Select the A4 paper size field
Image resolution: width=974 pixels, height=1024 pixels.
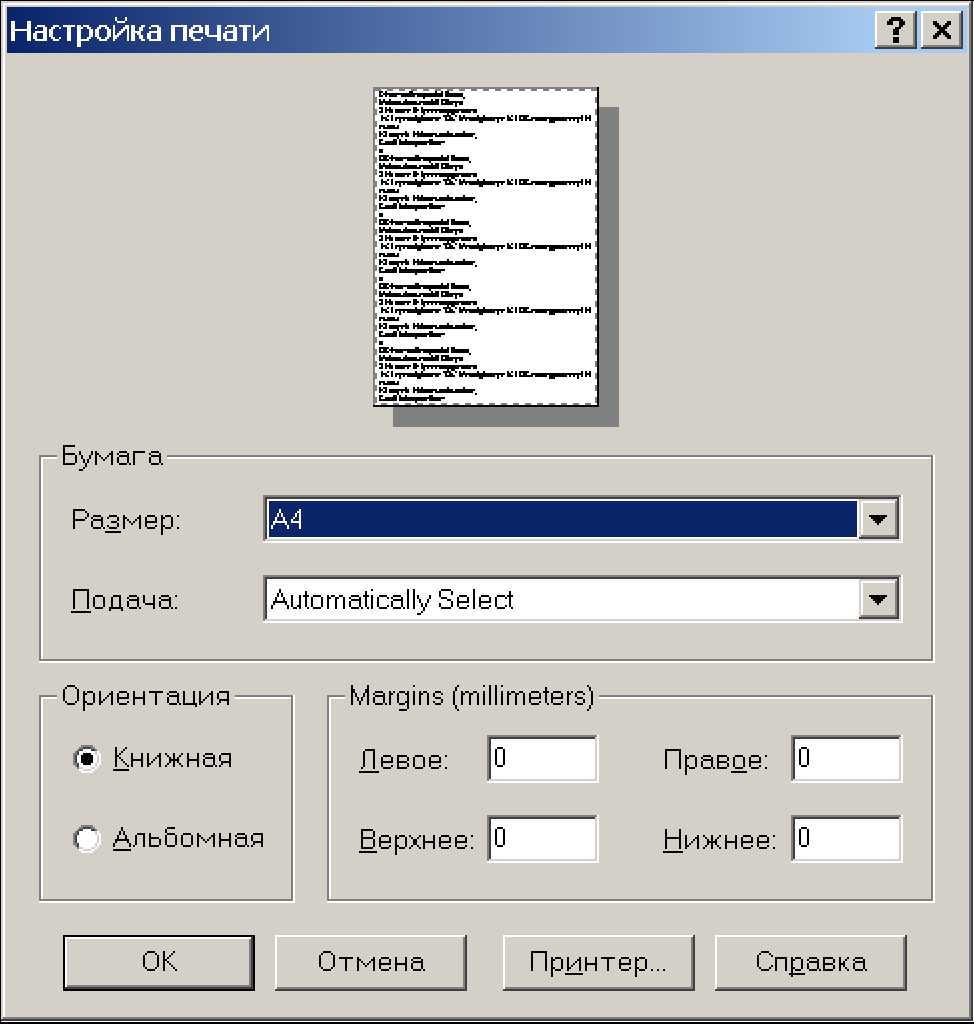[561, 520]
